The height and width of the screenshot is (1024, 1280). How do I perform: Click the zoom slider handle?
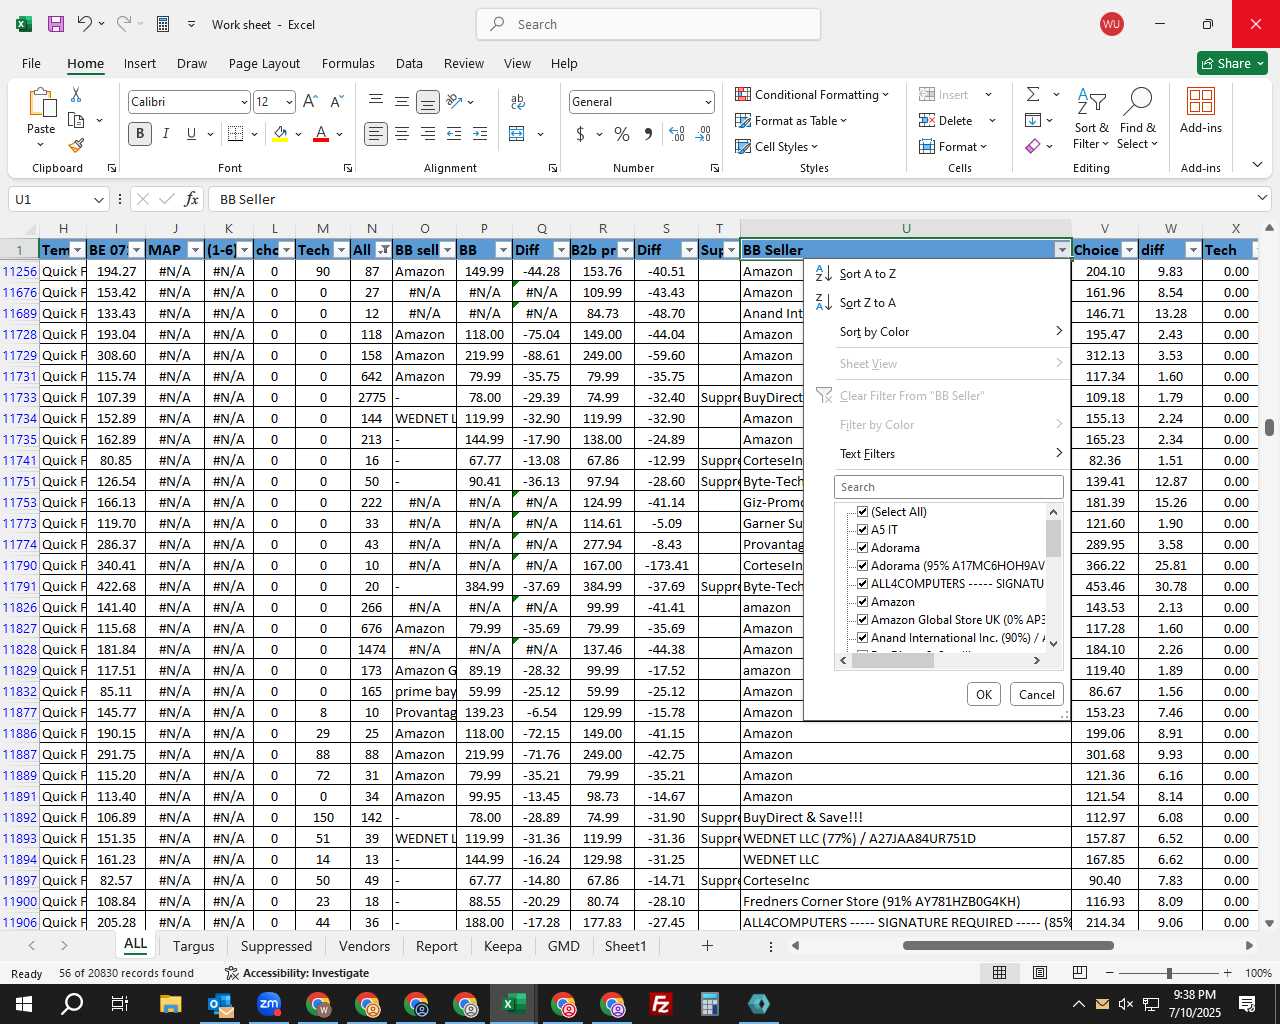(x=1169, y=973)
